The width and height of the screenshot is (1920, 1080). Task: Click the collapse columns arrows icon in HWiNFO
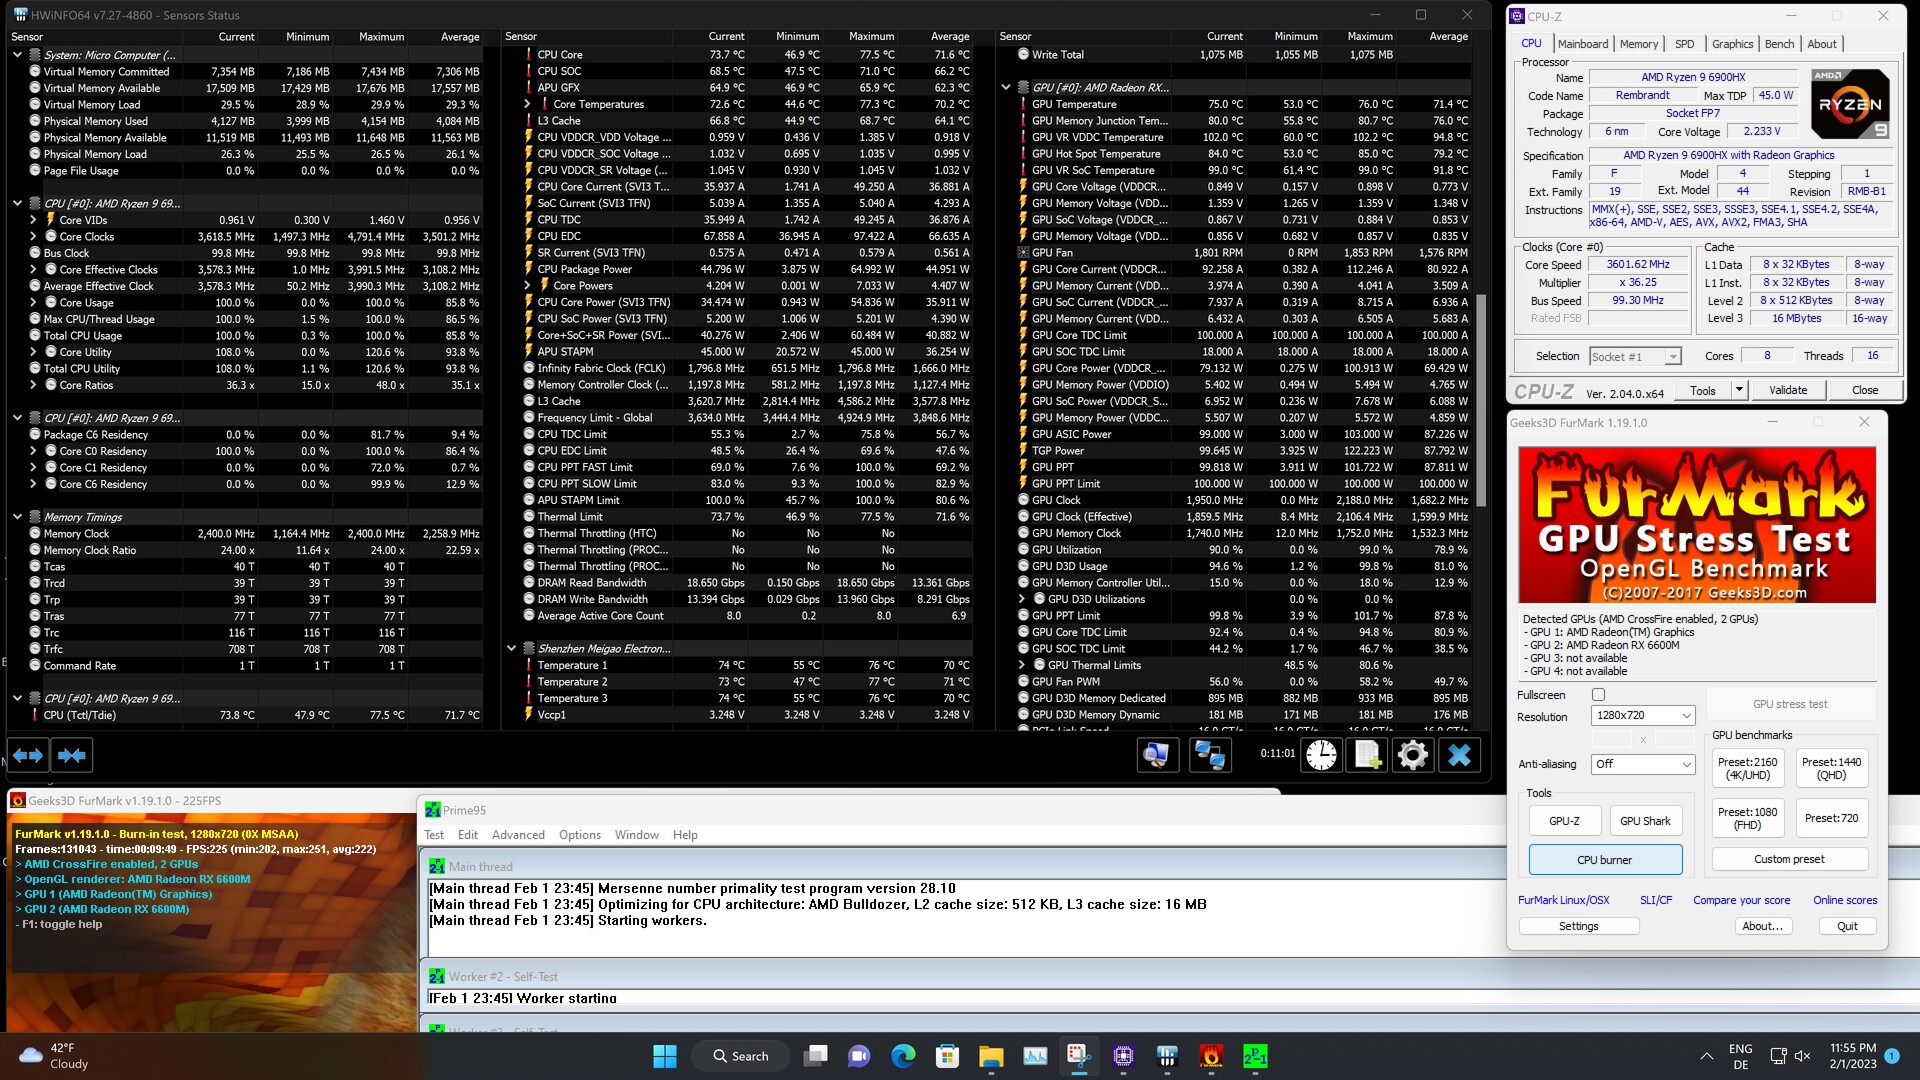72,755
